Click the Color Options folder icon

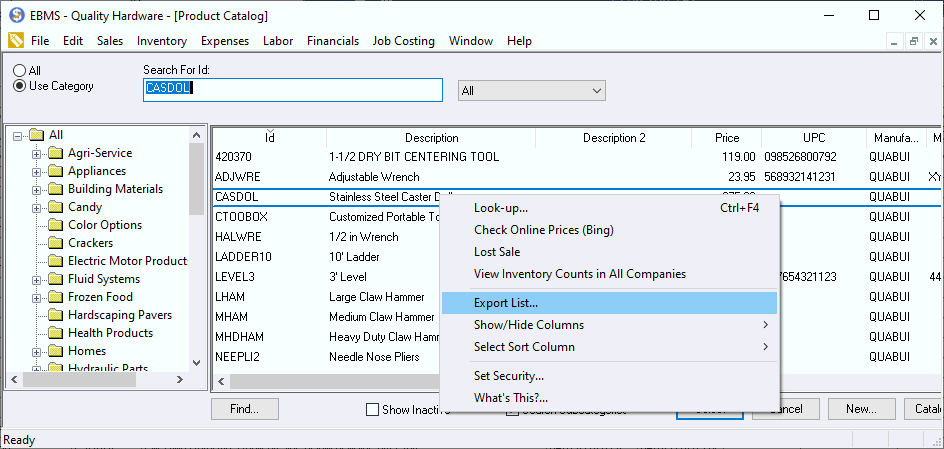pyautogui.click(x=56, y=225)
